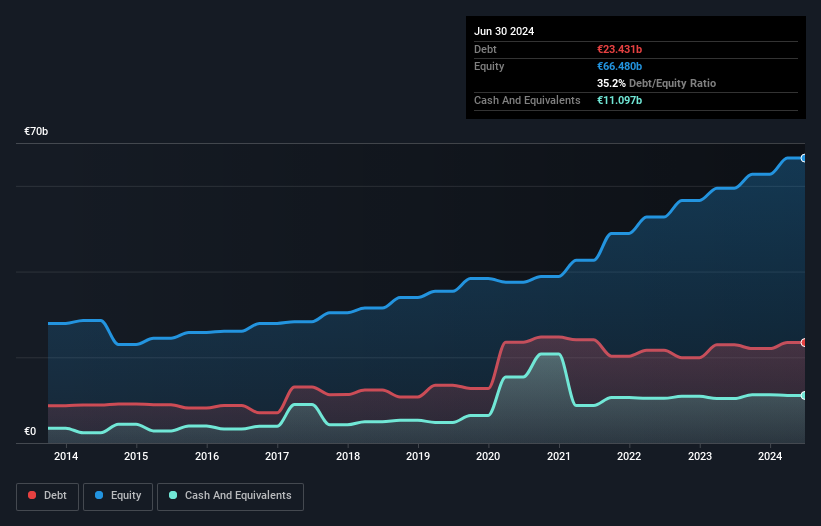Click the Debt label in tooltip
This screenshot has height=526, width=821.
pyautogui.click(x=485, y=49)
